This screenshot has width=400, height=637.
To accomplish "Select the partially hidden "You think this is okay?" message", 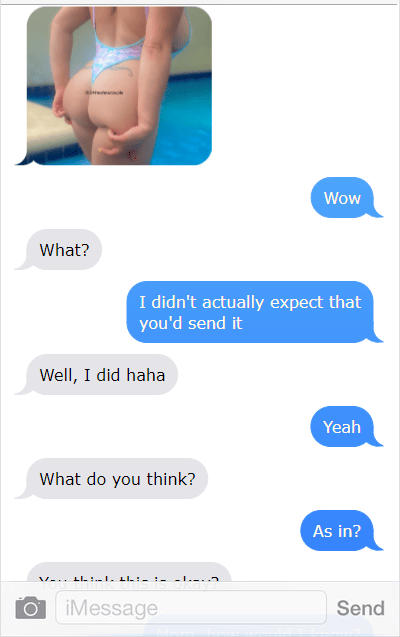I will [x=129, y=573].
